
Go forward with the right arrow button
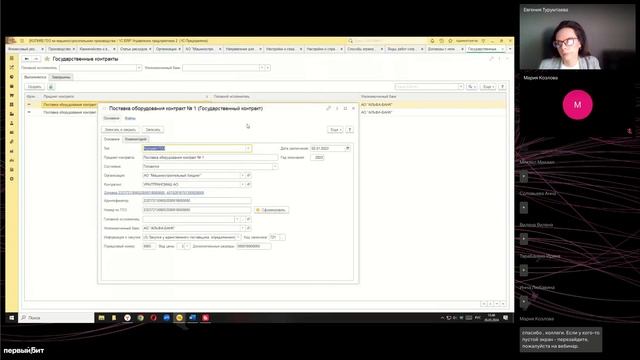[36, 59]
